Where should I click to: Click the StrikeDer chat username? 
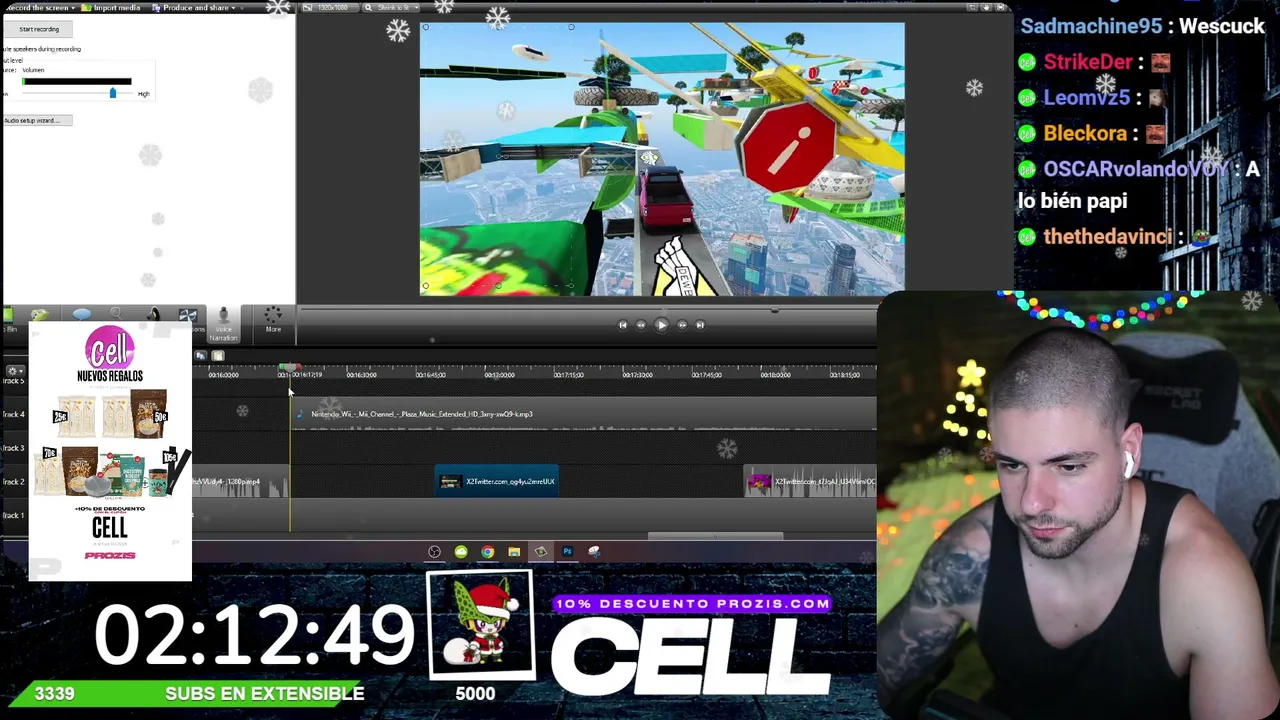pos(1088,62)
